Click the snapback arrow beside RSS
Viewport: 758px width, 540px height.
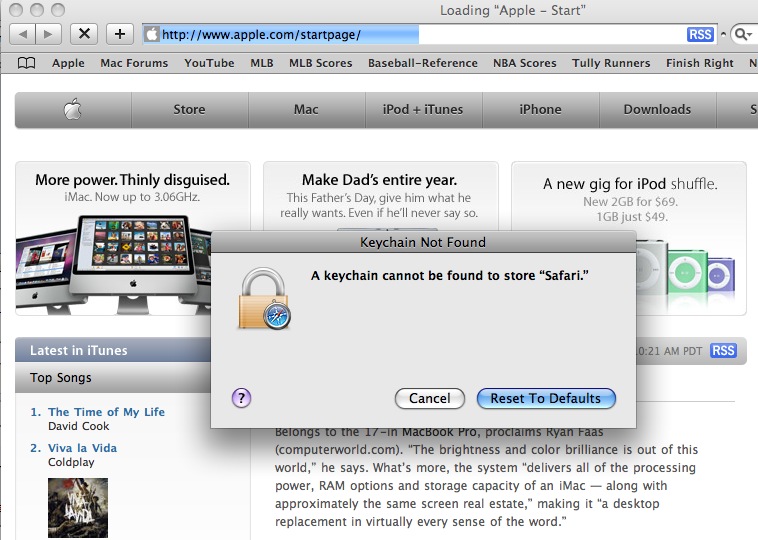coord(723,34)
